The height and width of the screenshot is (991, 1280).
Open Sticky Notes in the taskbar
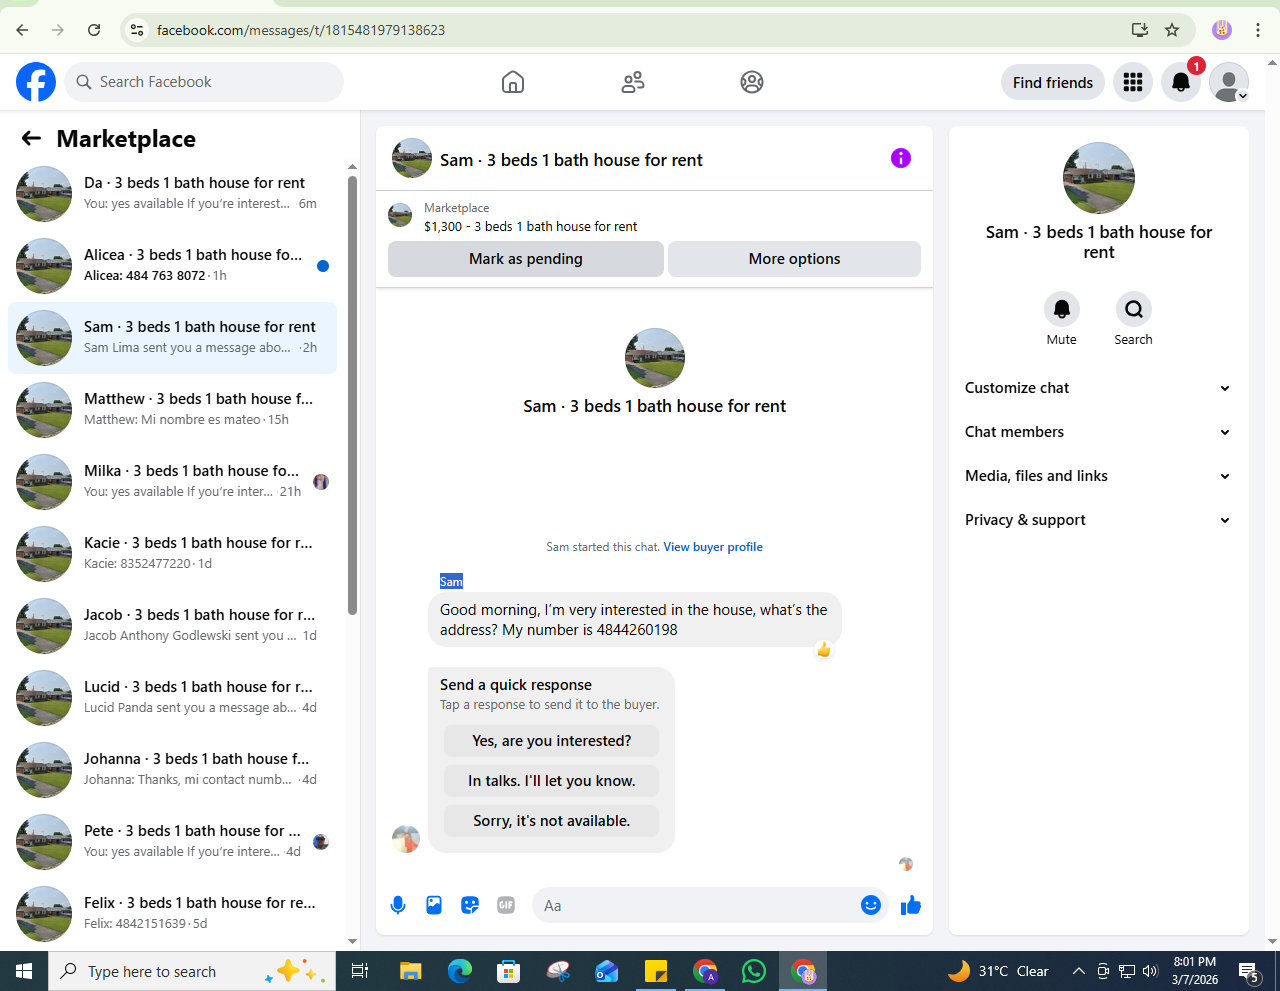pos(656,971)
